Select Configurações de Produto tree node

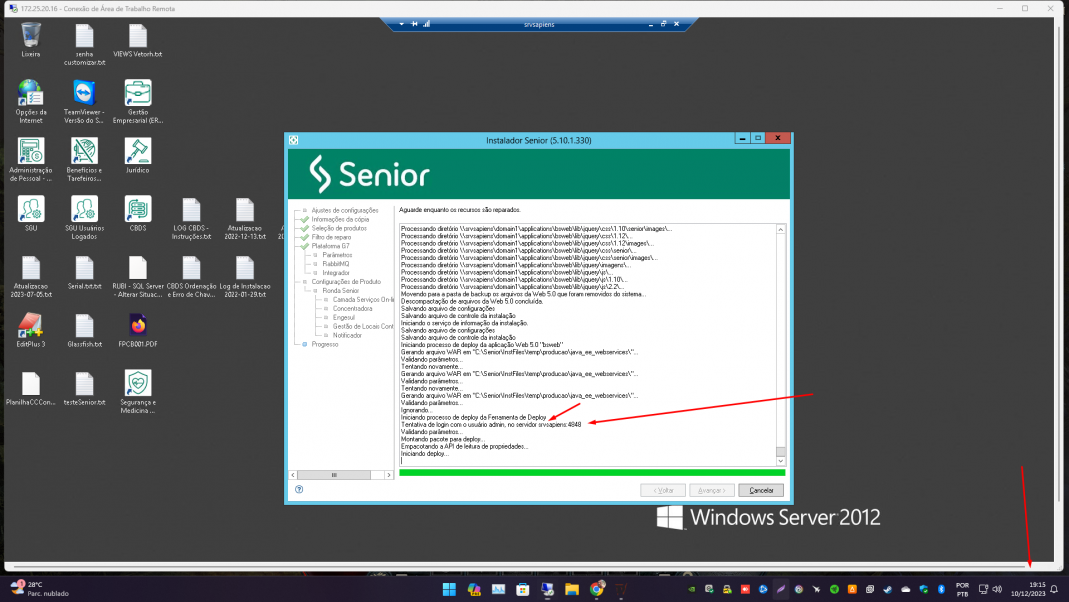coord(346,282)
